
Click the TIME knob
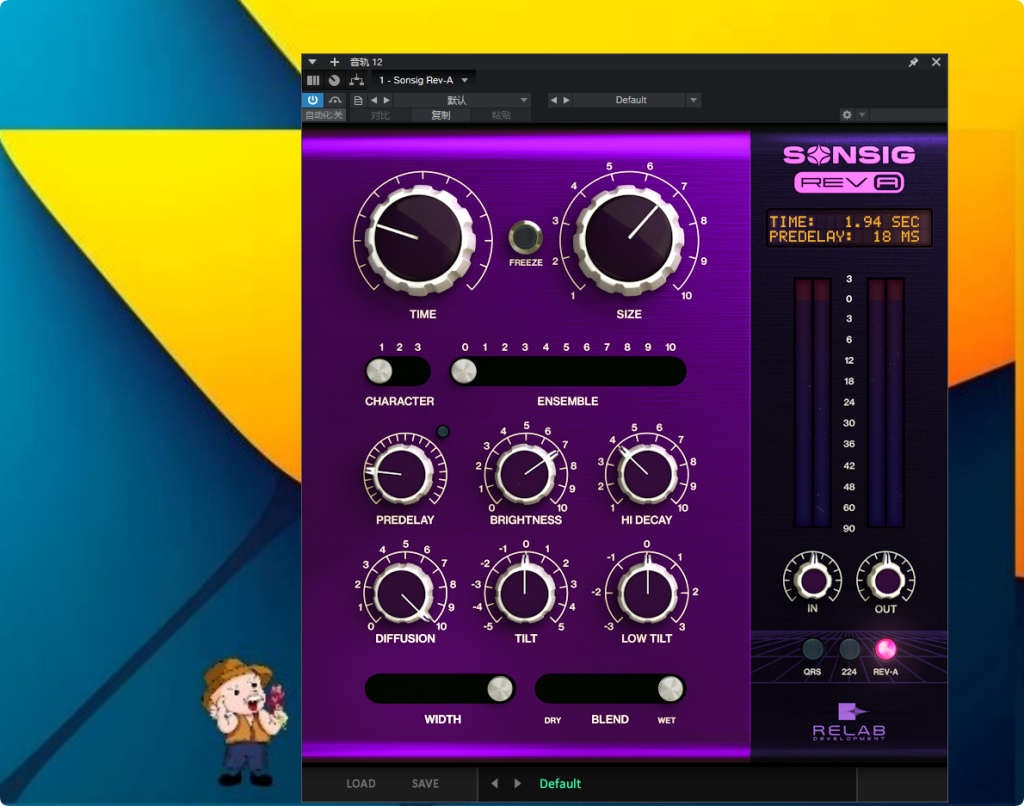coord(420,240)
